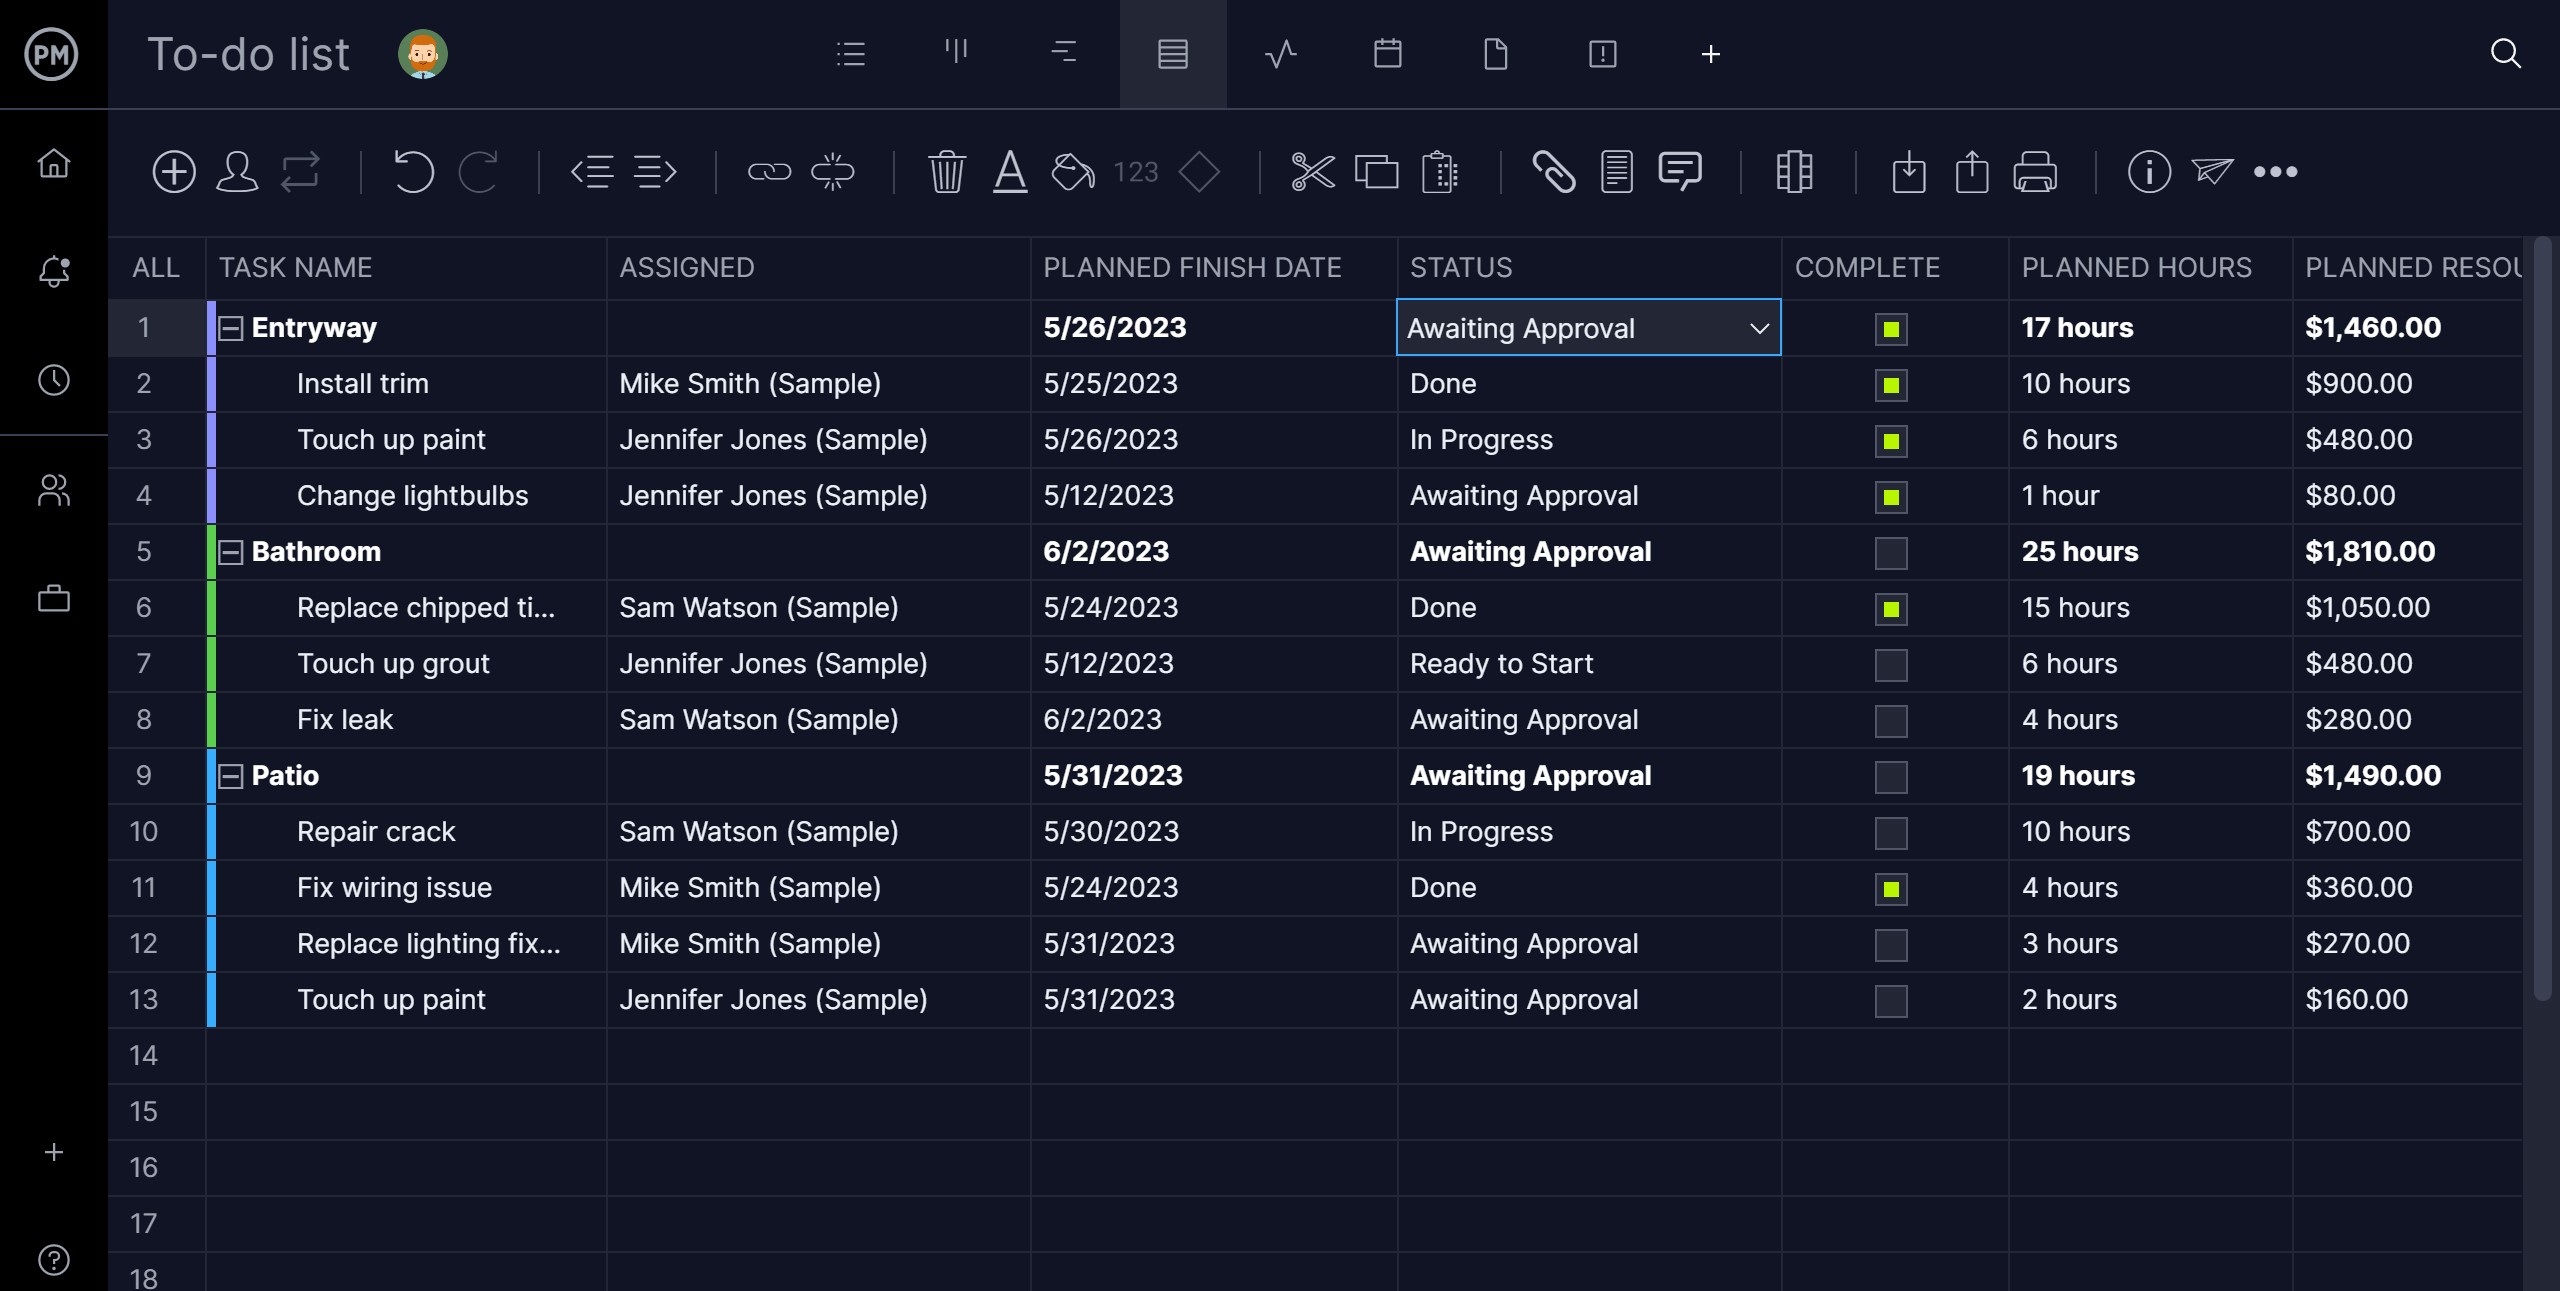Click the redo button in toolbar

pyautogui.click(x=479, y=170)
